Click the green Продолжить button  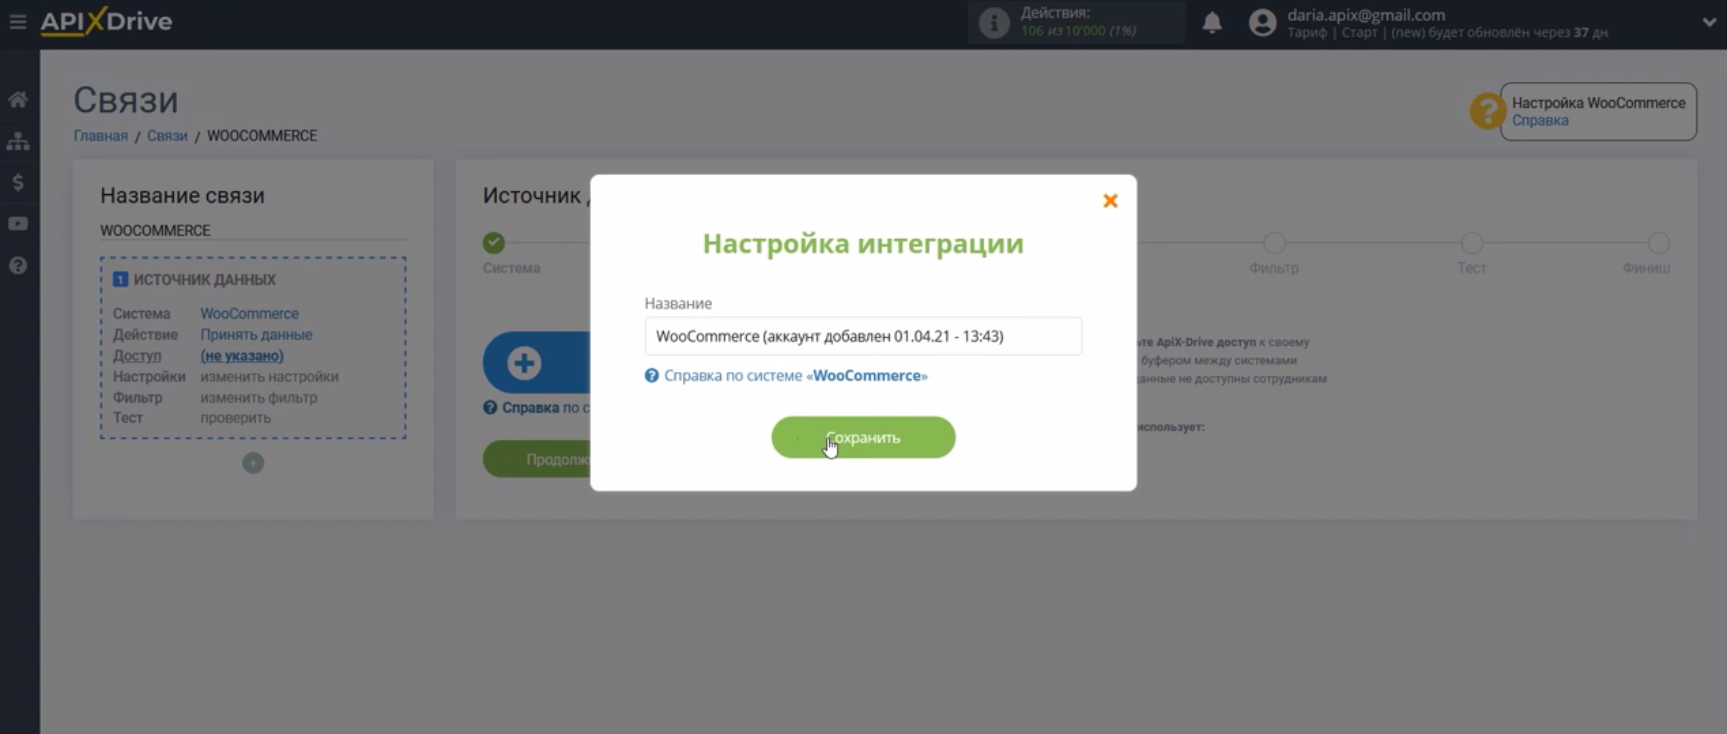coord(537,459)
